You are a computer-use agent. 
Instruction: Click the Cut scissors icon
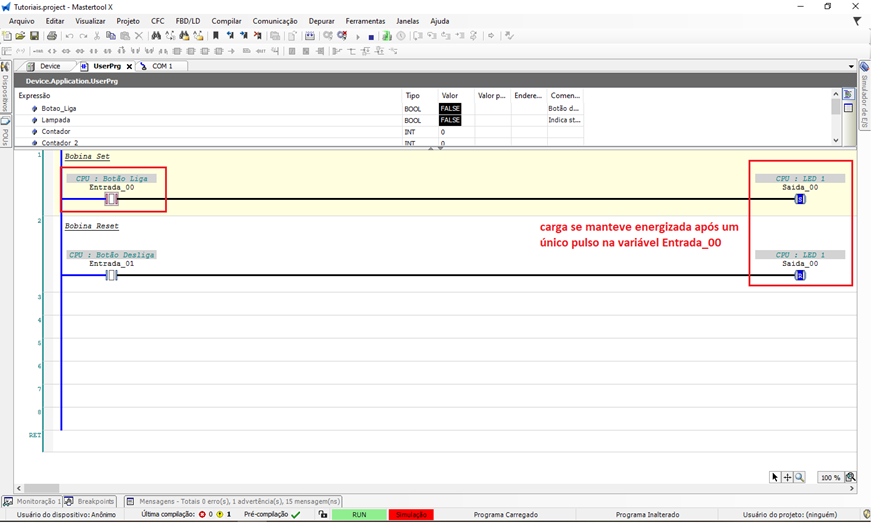96,36
